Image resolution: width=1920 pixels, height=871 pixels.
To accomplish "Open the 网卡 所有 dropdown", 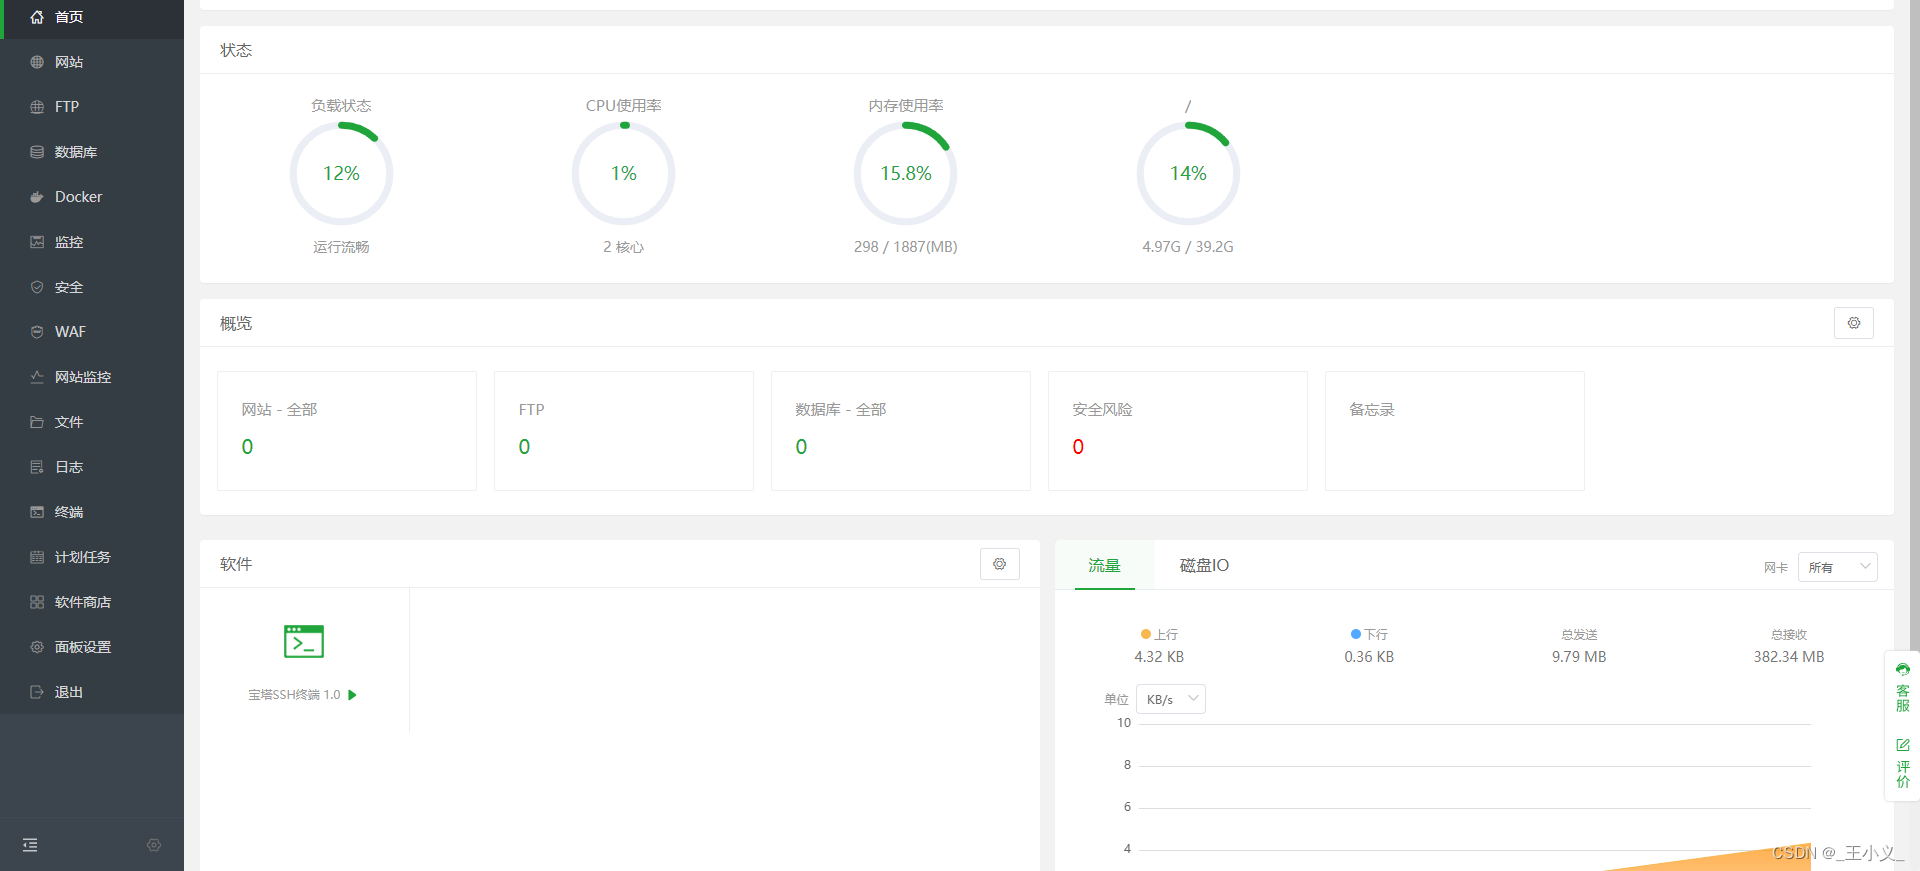I will (1838, 567).
